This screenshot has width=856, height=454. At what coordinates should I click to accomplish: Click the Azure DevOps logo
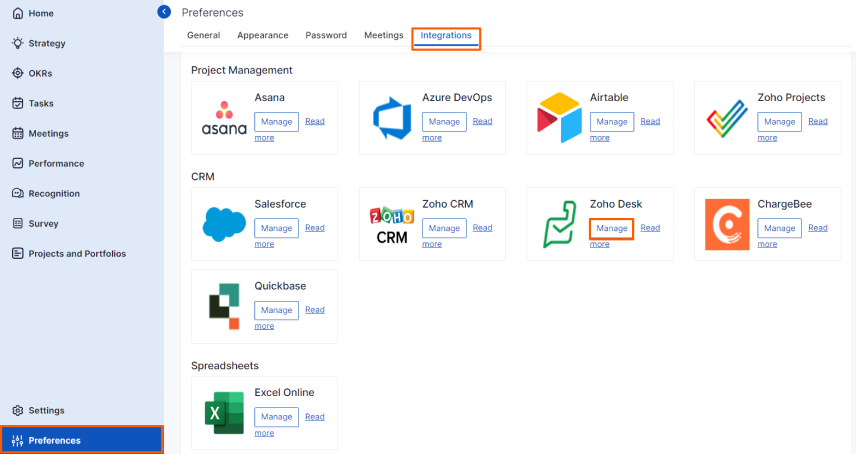pos(391,118)
